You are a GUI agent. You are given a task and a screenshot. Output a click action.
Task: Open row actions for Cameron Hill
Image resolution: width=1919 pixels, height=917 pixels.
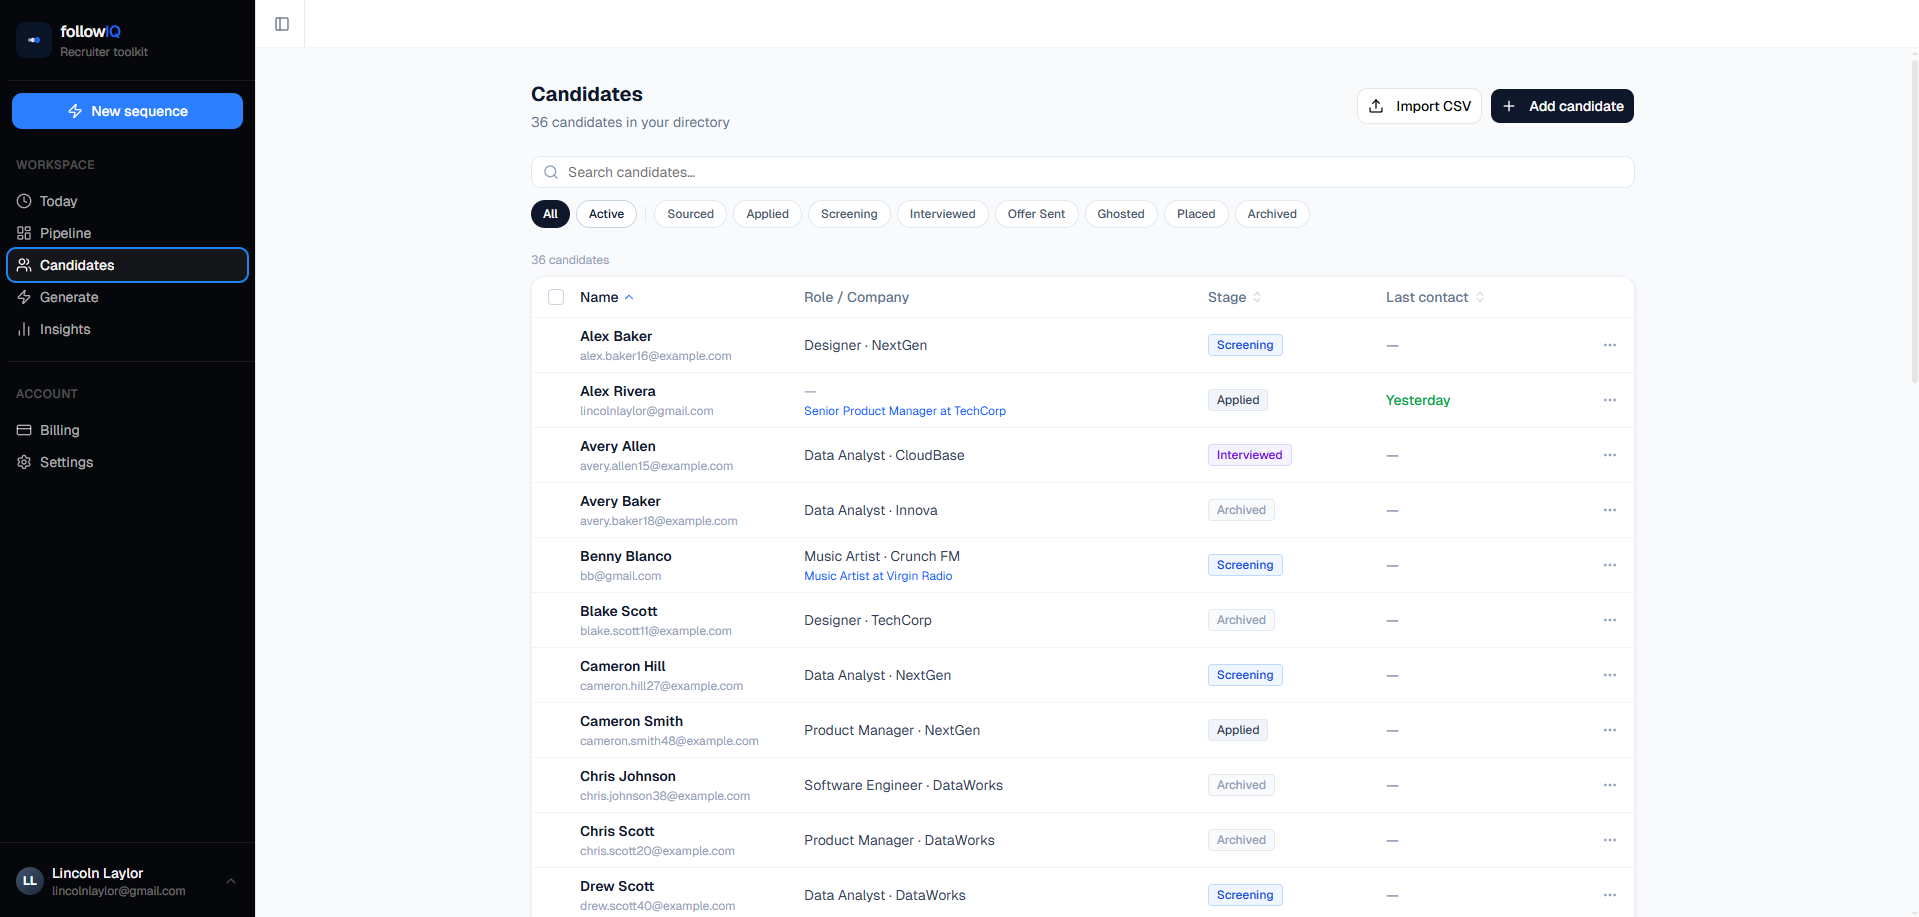1610,675
